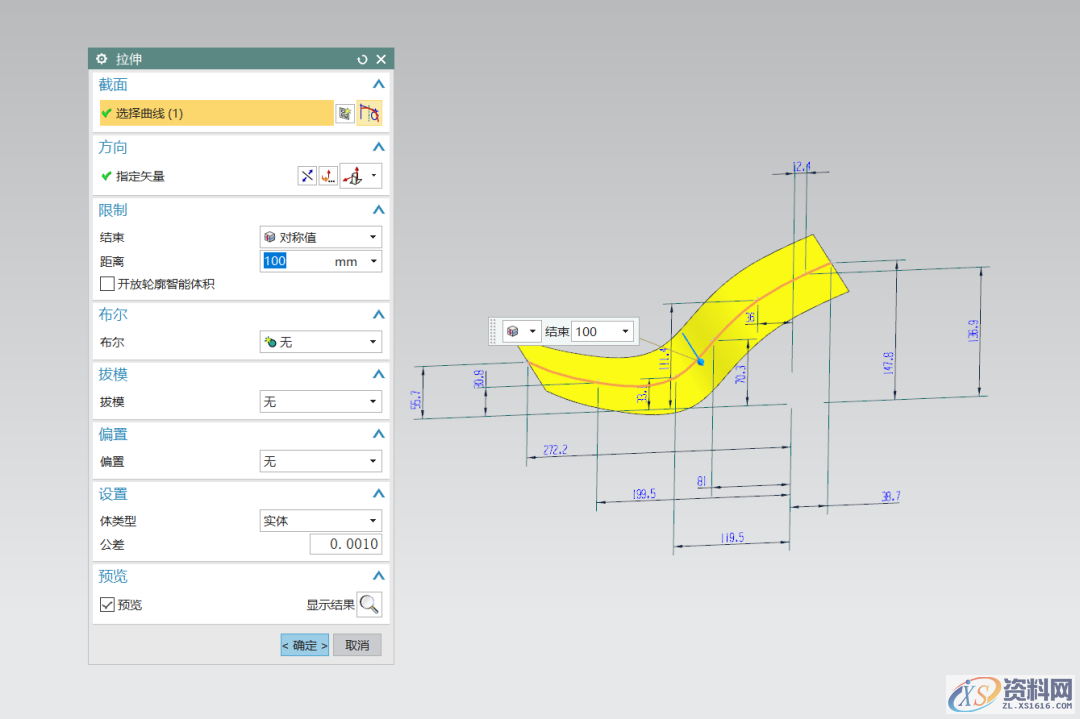The width and height of the screenshot is (1080, 719).
Task: Open the 拔模 dropdown
Action: pyautogui.click(x=320, y=402)
